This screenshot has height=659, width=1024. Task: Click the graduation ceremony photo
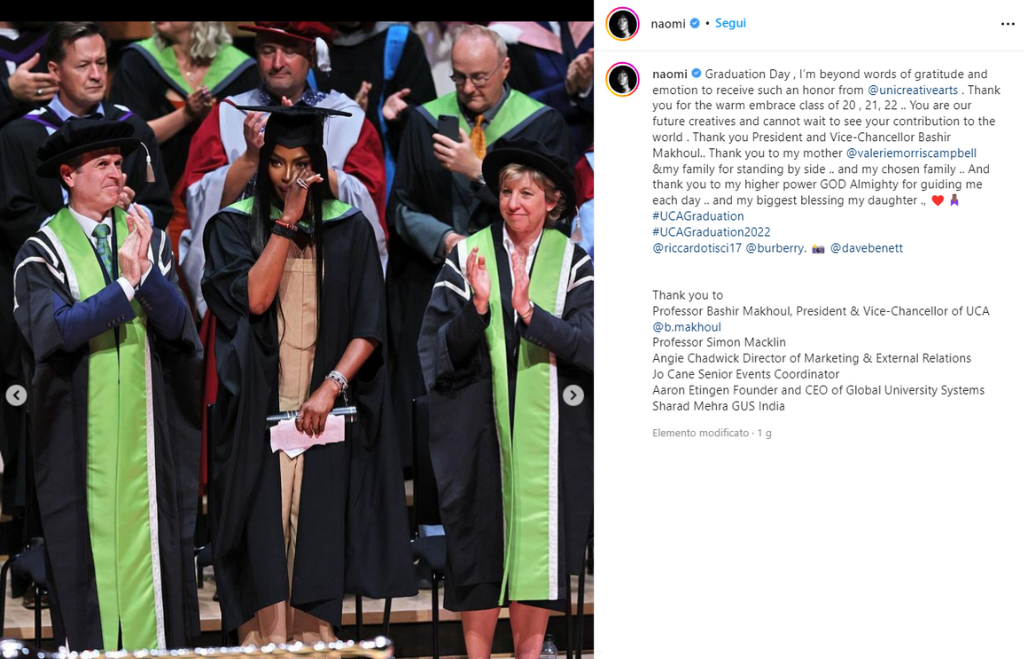[x=296, y=340]
